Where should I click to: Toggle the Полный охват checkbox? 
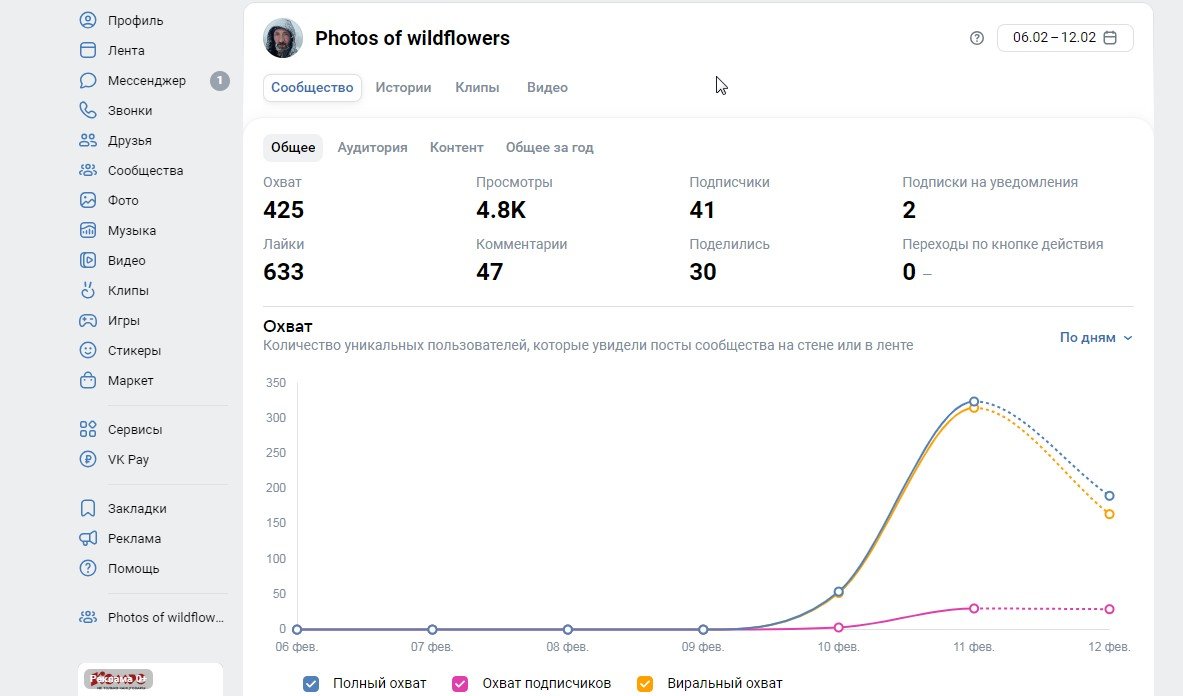pos(311,684)
